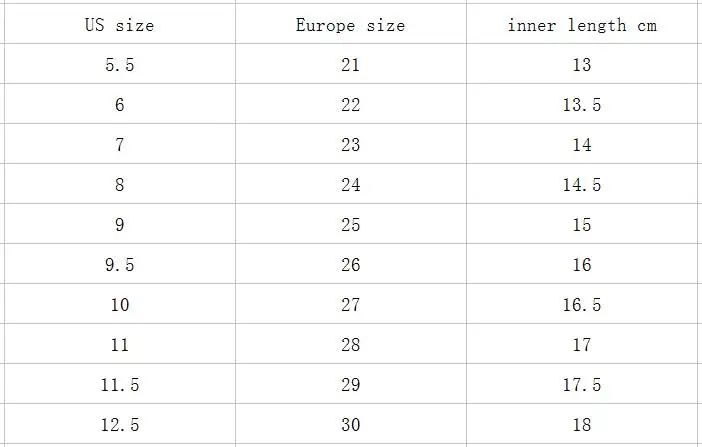Click inner length cell showing 17.5
This screenshot has width=702, height=447.
click(582, 385)
